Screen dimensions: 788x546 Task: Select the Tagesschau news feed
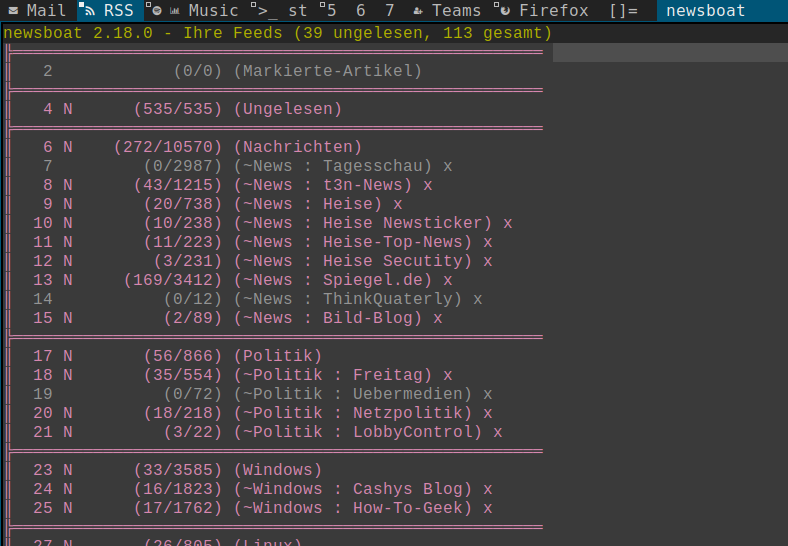click(377, 166)
